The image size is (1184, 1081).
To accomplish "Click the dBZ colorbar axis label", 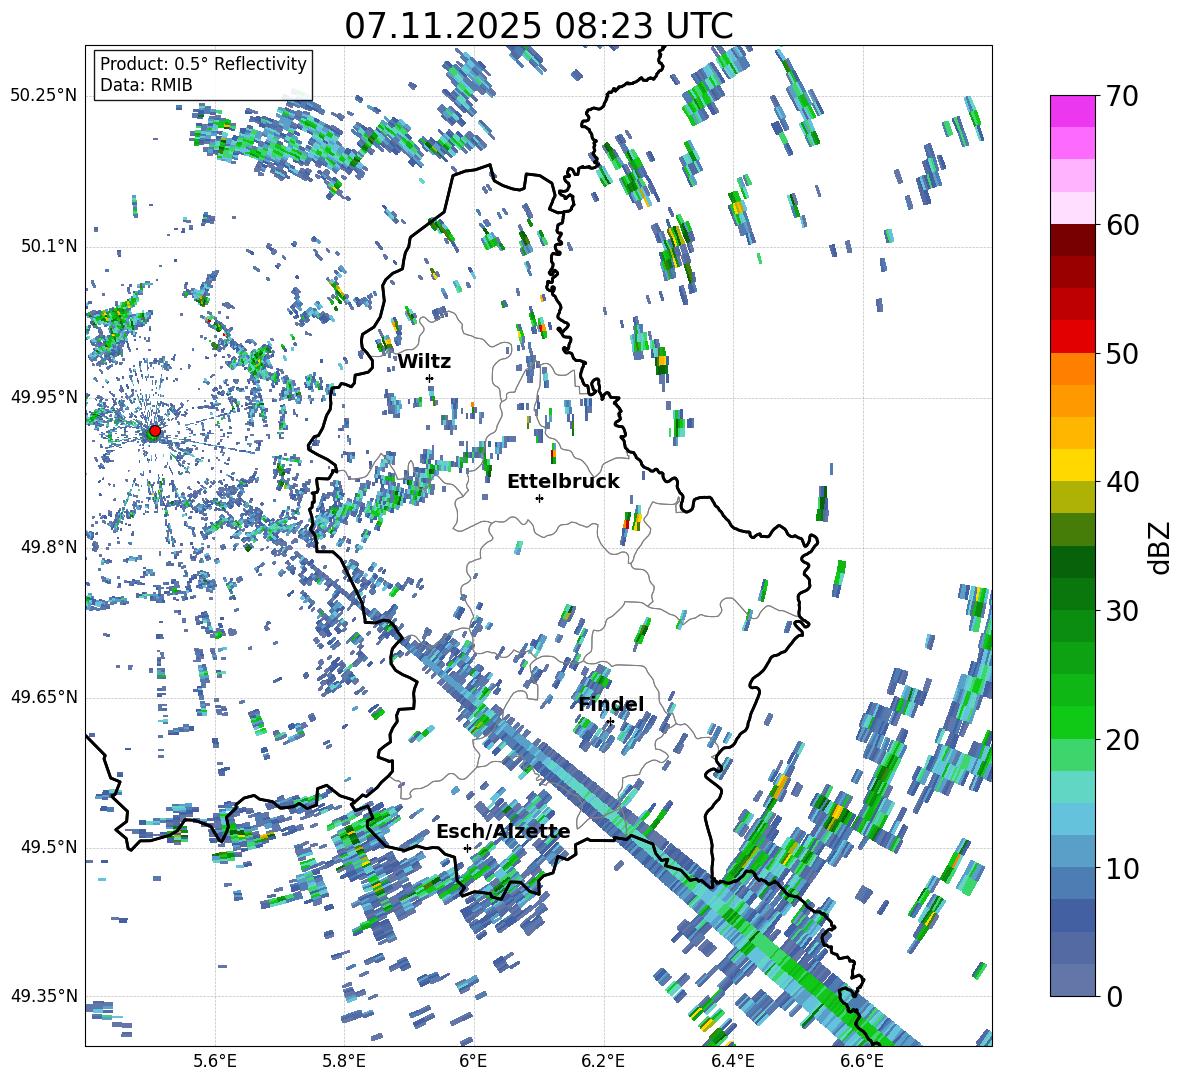I will point(1161,547).
